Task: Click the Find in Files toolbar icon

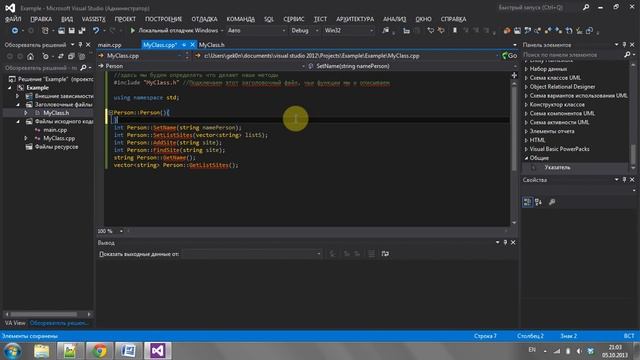Action: pyautogui.click(x=386, y=31)
